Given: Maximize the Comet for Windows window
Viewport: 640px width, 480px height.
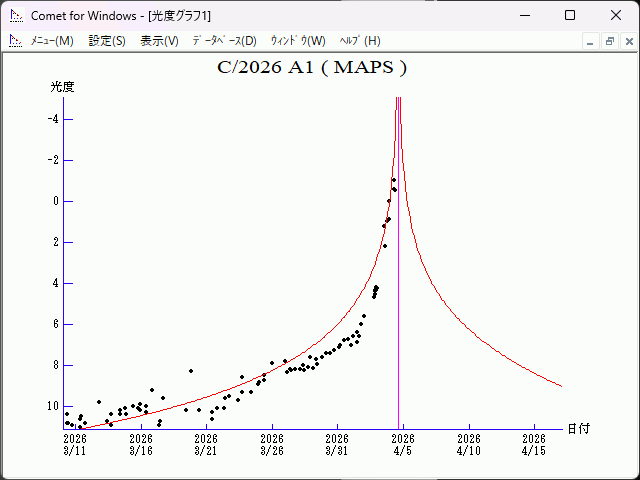Looking at the screenshot, I should (x=569, y=15).
